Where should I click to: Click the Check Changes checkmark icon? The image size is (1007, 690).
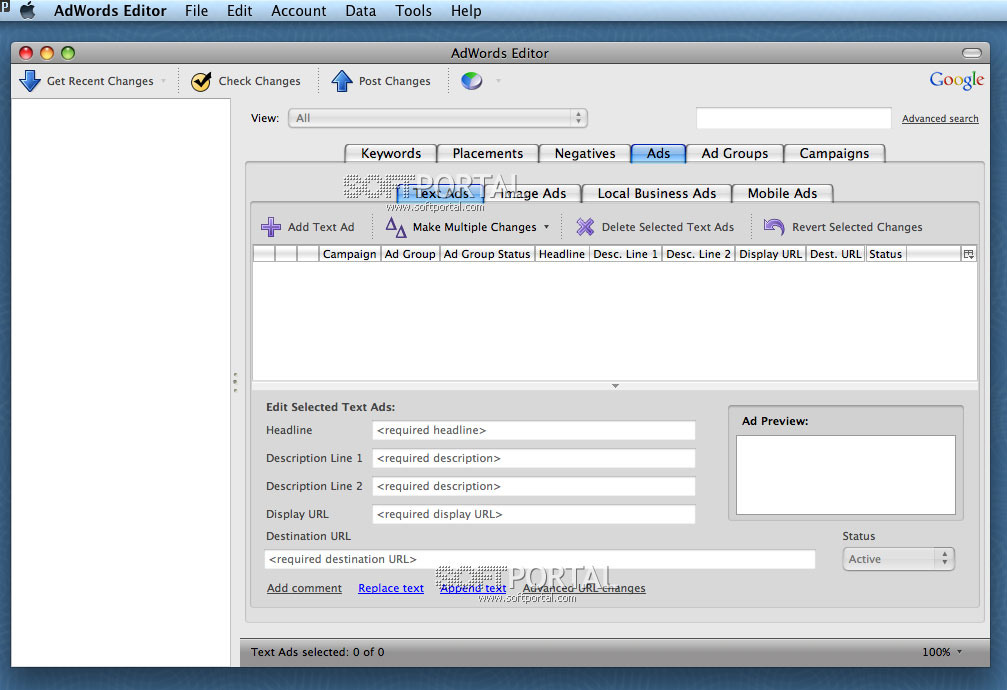pyautogui.click(x=201, y=81)
